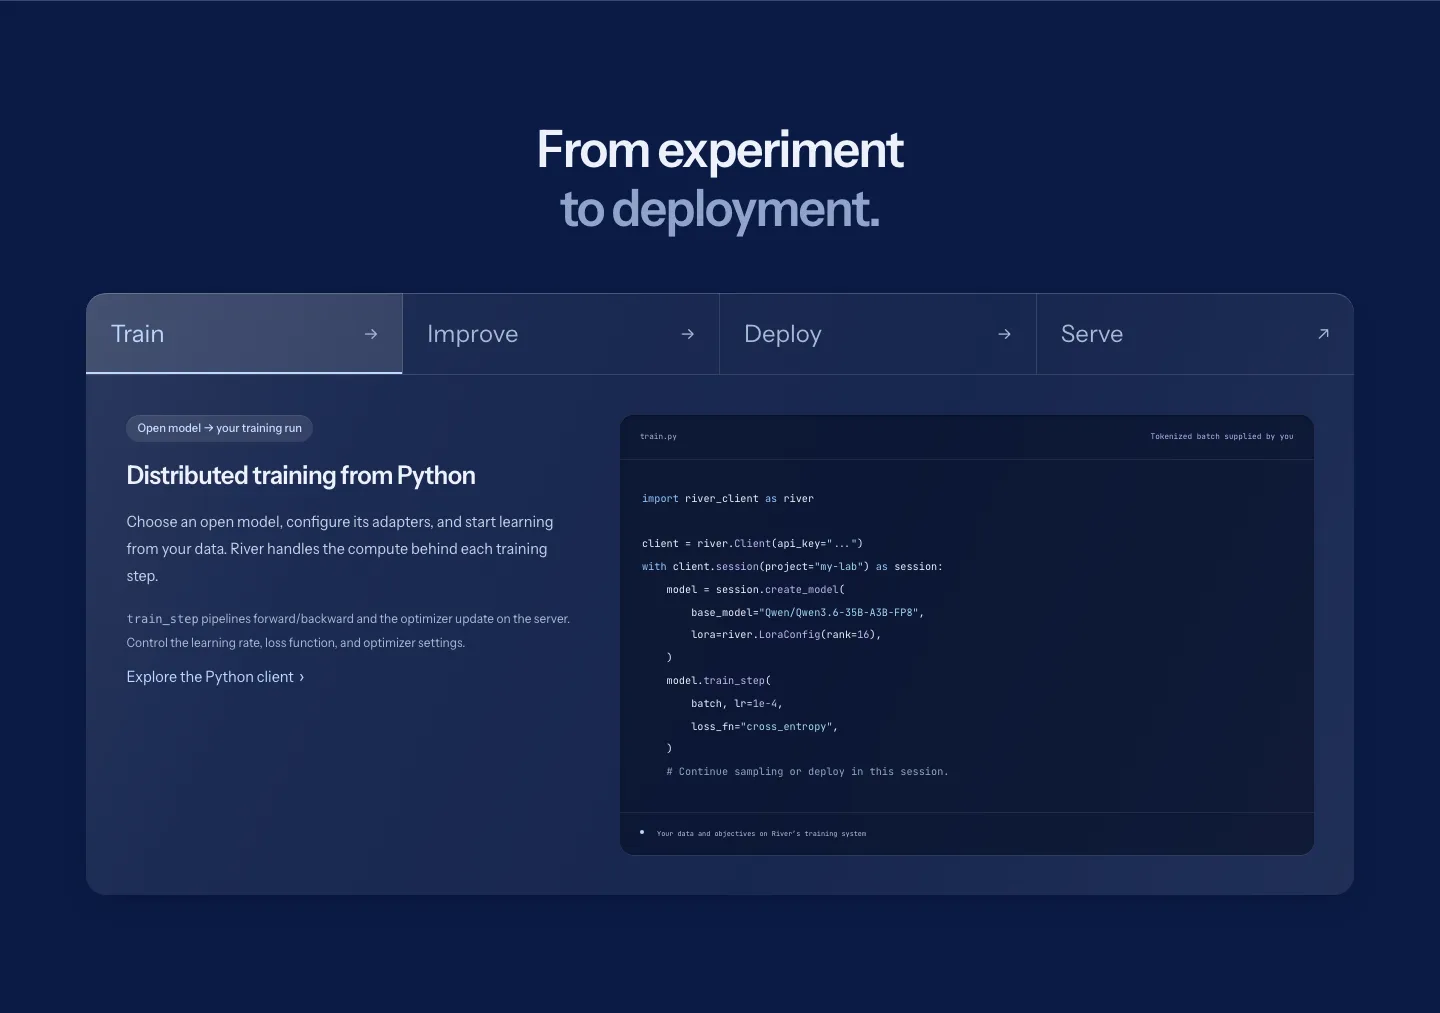The width and height of the screenshot is (1440, 1013).
Task: Click the batch, lr=1e-4 code line
Action: 737,703
